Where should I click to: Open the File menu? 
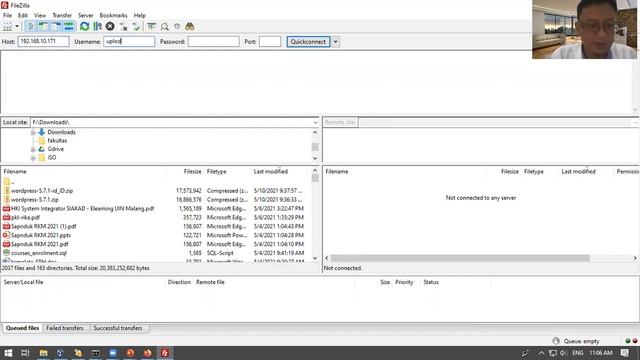[x=7, y=15]
